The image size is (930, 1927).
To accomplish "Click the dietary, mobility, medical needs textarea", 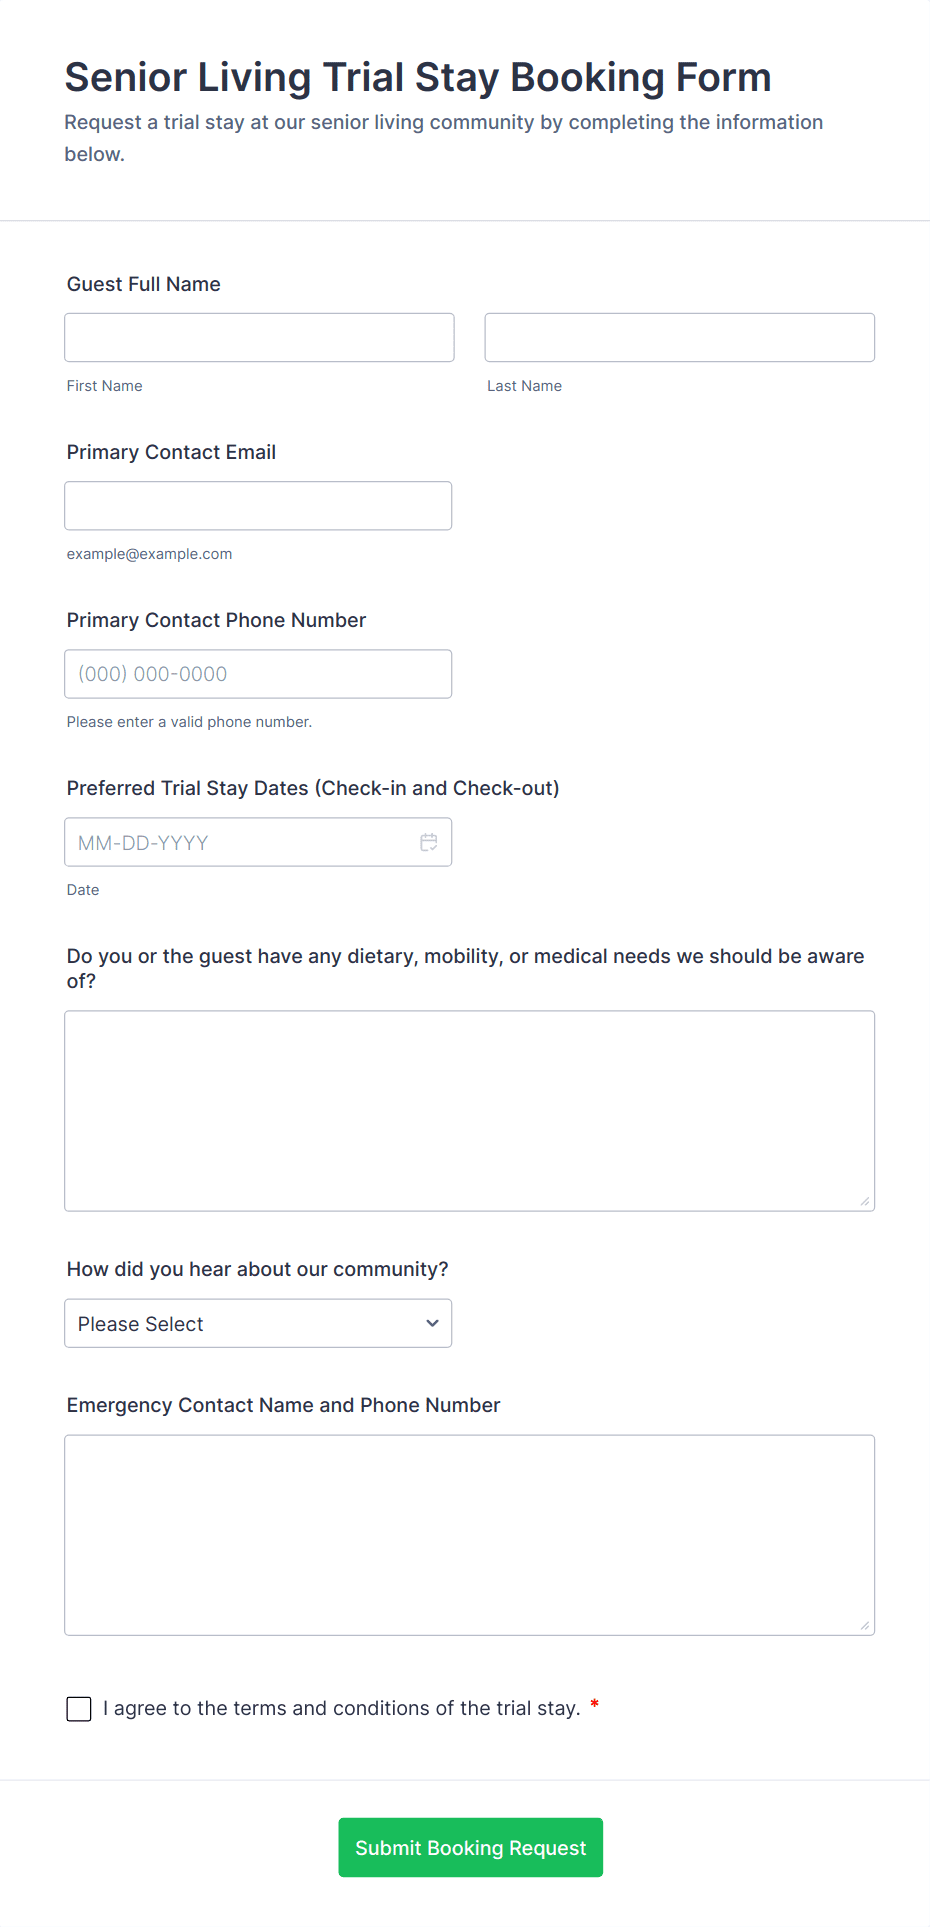I will 469,1110.
